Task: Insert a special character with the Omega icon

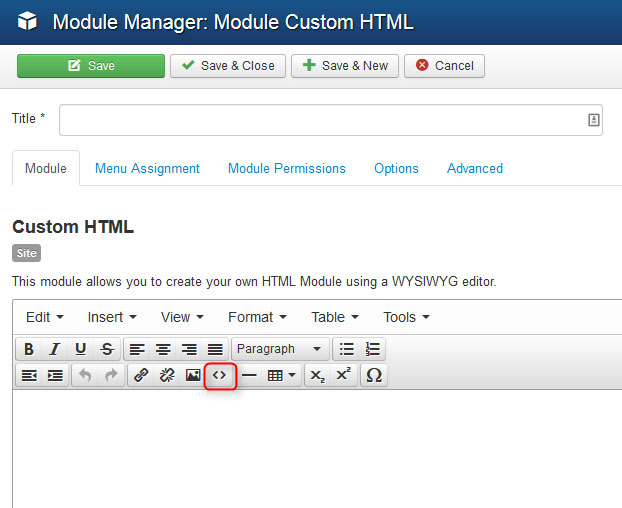Action: [x=374, y=375]
